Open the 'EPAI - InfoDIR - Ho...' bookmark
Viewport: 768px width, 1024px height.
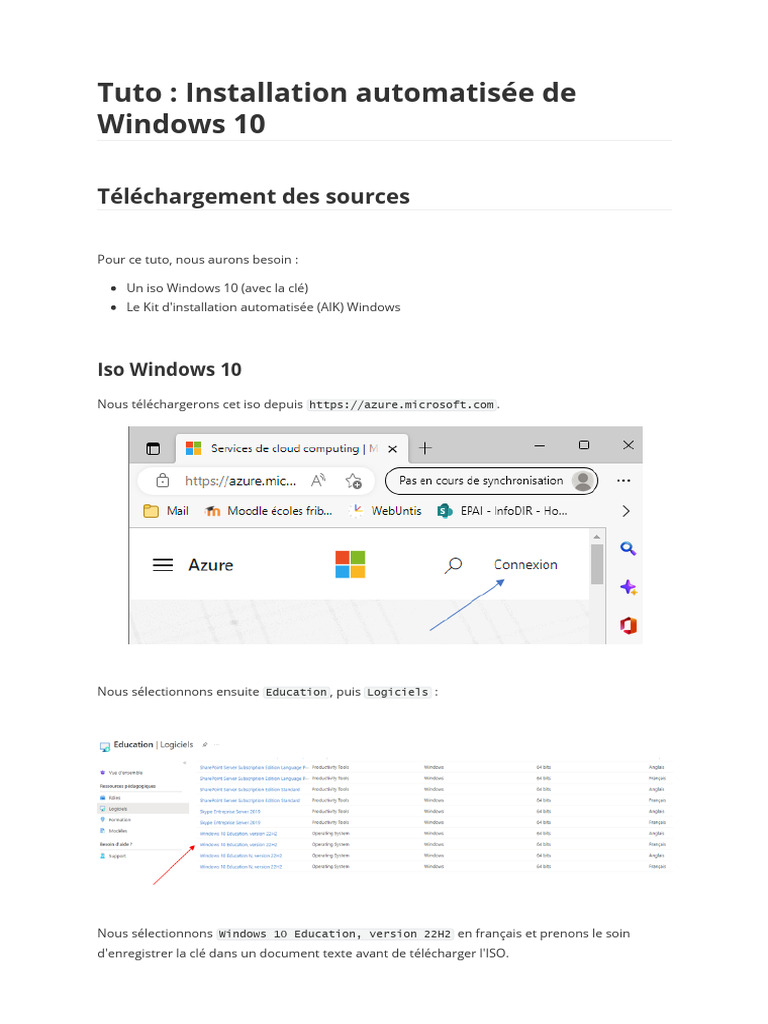[x=502, y=511]
